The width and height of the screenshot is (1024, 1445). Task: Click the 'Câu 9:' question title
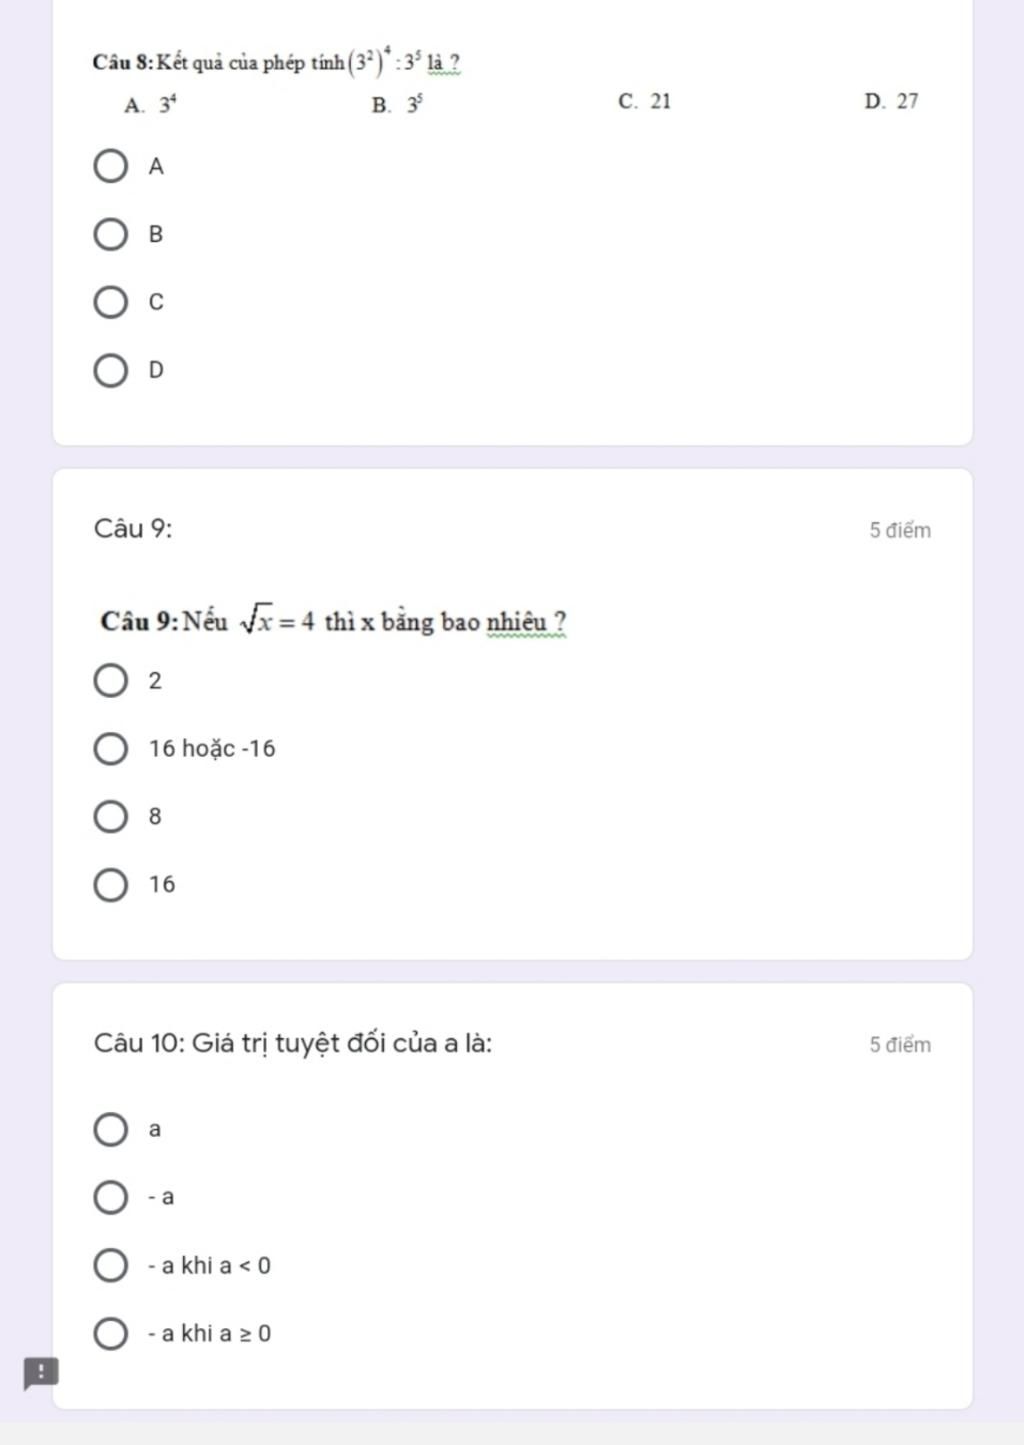pyautogui.click(x=133, y=529)
